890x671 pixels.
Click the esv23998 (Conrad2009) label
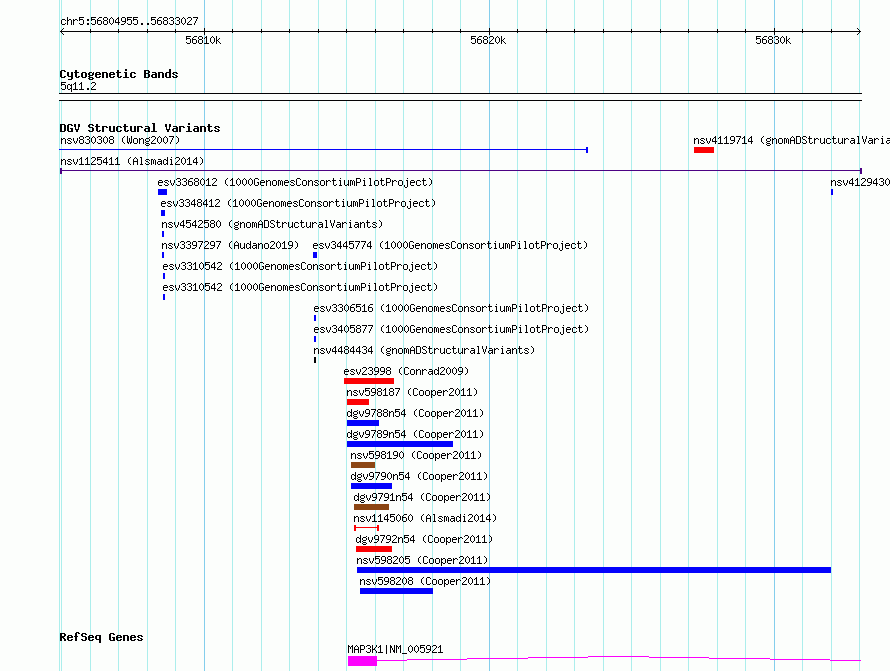(x=406, y=371)
